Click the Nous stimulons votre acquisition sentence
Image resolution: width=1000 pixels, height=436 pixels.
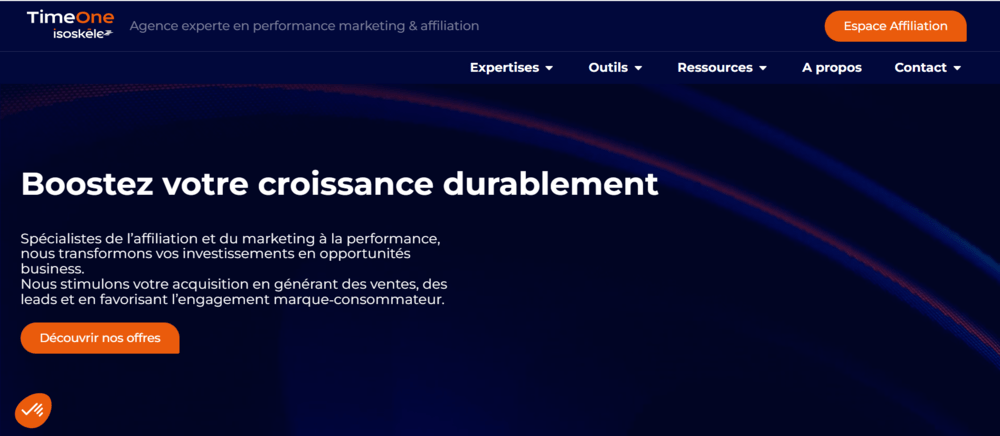point(232,292)
